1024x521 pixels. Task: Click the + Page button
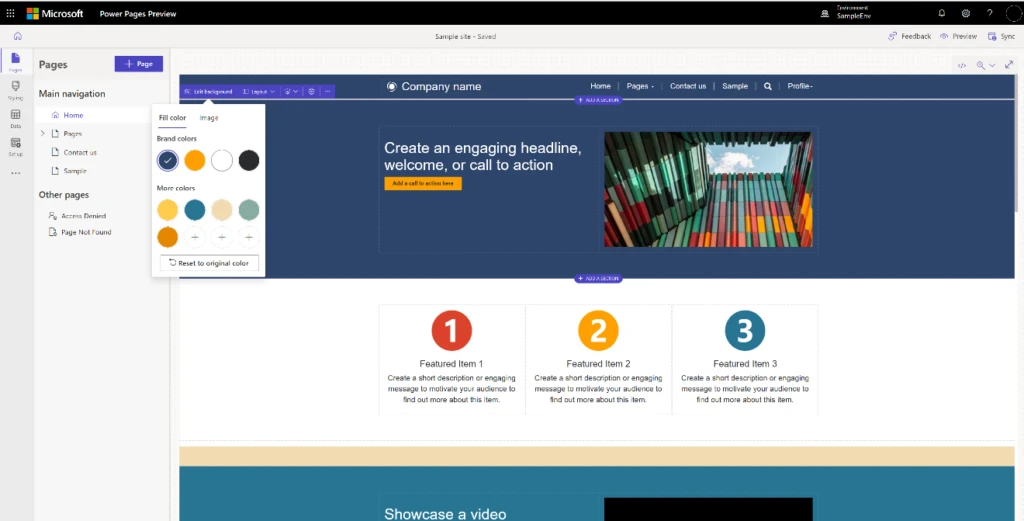pyautogui.click(x=138, y=64)
